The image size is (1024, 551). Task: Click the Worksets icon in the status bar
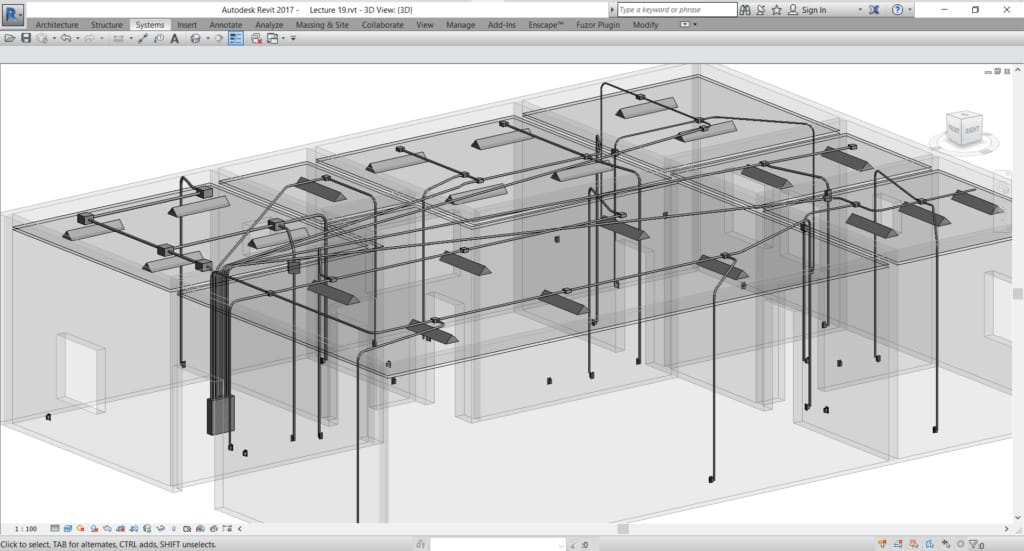tap(421, 544)
